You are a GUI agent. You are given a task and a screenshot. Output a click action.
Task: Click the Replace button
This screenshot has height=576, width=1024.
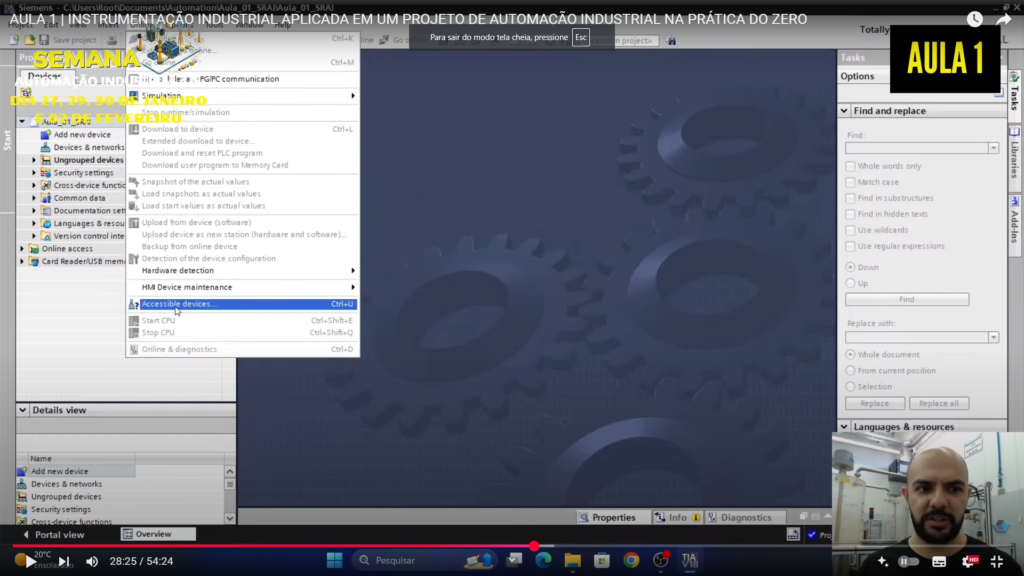tap(874, 404)
